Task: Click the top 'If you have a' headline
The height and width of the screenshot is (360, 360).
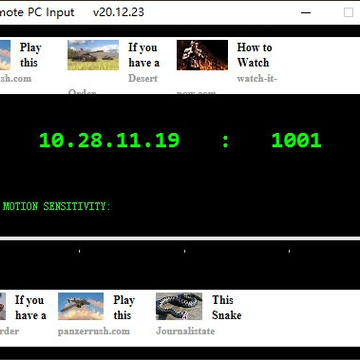Action: click(x=144, y=55)
